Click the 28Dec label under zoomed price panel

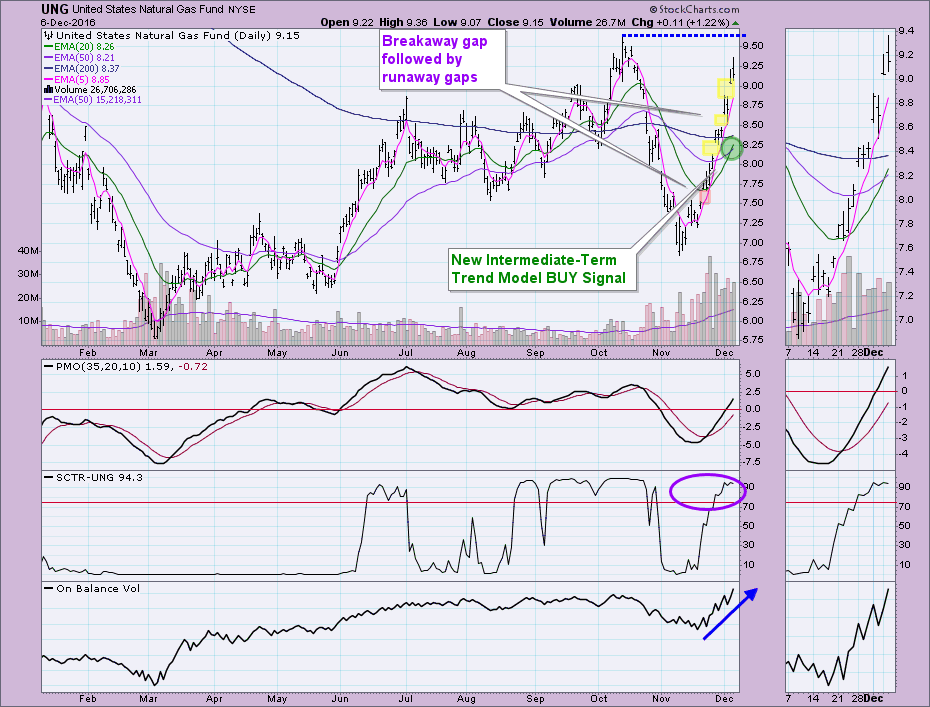click(867, 352)
